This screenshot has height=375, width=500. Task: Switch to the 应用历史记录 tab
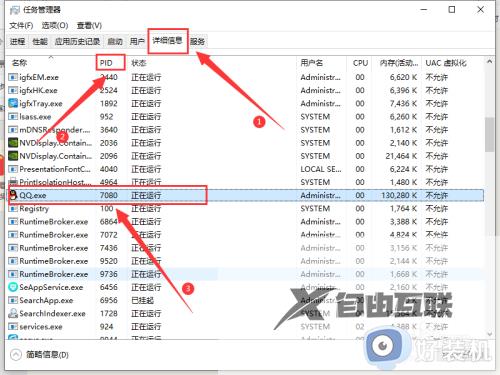(x=77, y=41)
